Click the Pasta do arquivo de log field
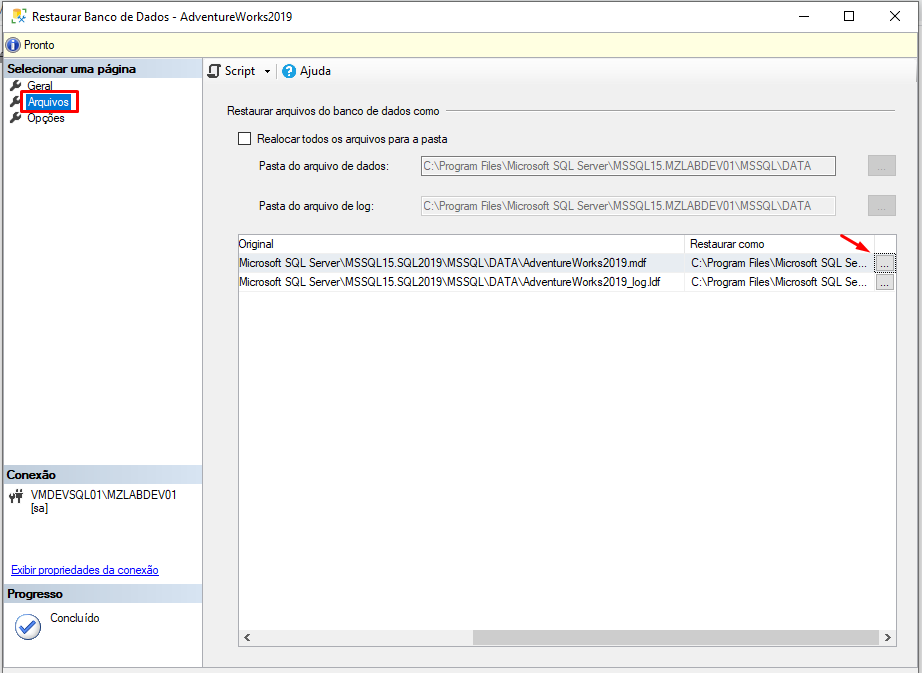This screenshot has height=673, width=922. point(628,206)
